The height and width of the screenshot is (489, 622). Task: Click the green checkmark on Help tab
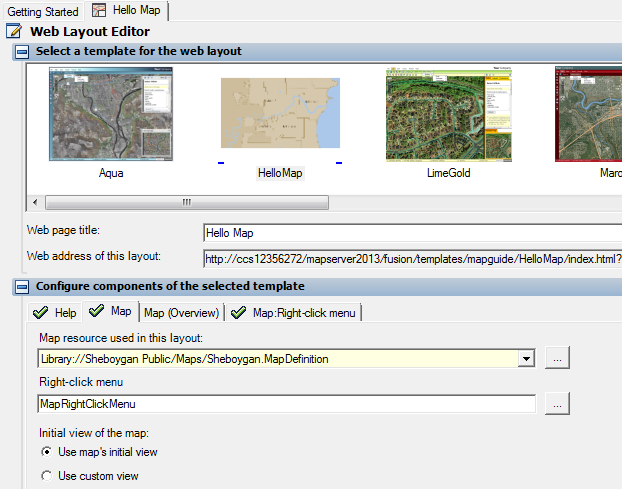coord(40,313)
